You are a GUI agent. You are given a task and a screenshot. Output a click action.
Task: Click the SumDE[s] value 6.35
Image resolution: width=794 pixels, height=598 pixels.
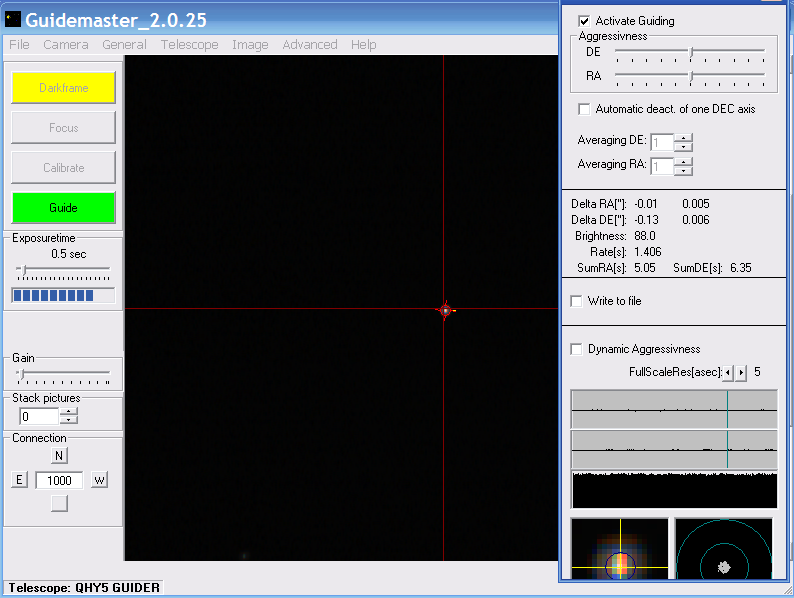click(x=741, y=268)
